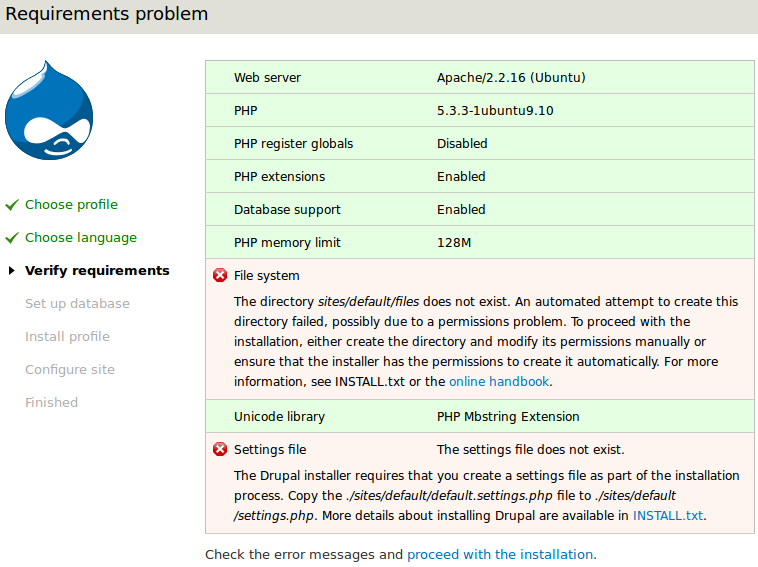Click proceed with the installation link
This screenshot has height=567, width=758.
(500, 554)
